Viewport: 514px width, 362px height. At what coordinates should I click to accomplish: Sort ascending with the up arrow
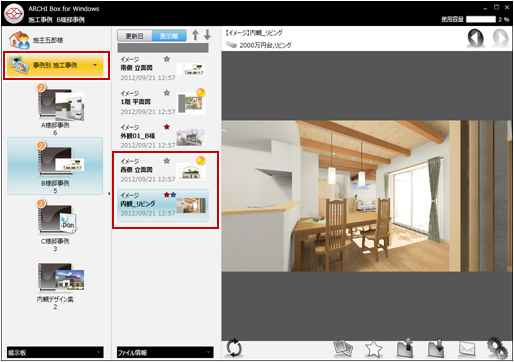point(195,35)
